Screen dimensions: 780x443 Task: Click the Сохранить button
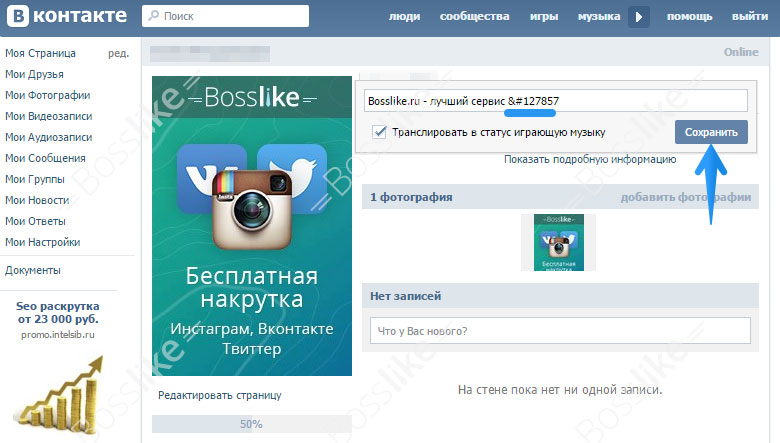point(711,132)
